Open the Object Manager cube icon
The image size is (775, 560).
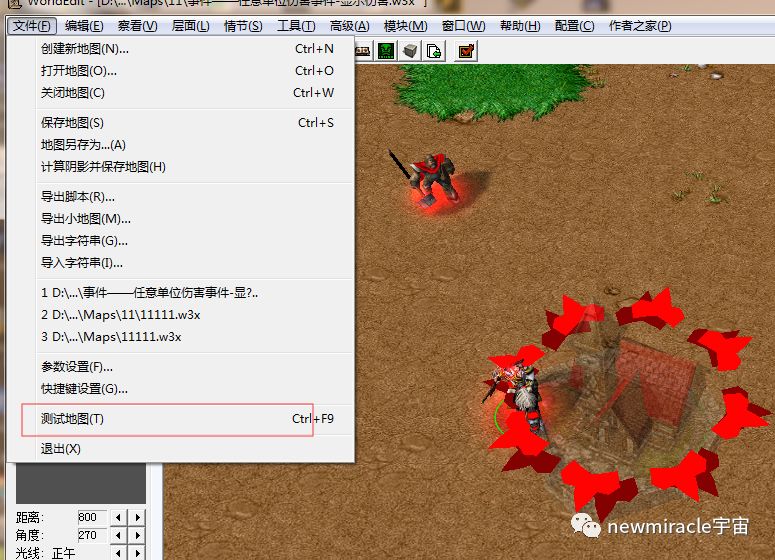click(x=410, y=50)
